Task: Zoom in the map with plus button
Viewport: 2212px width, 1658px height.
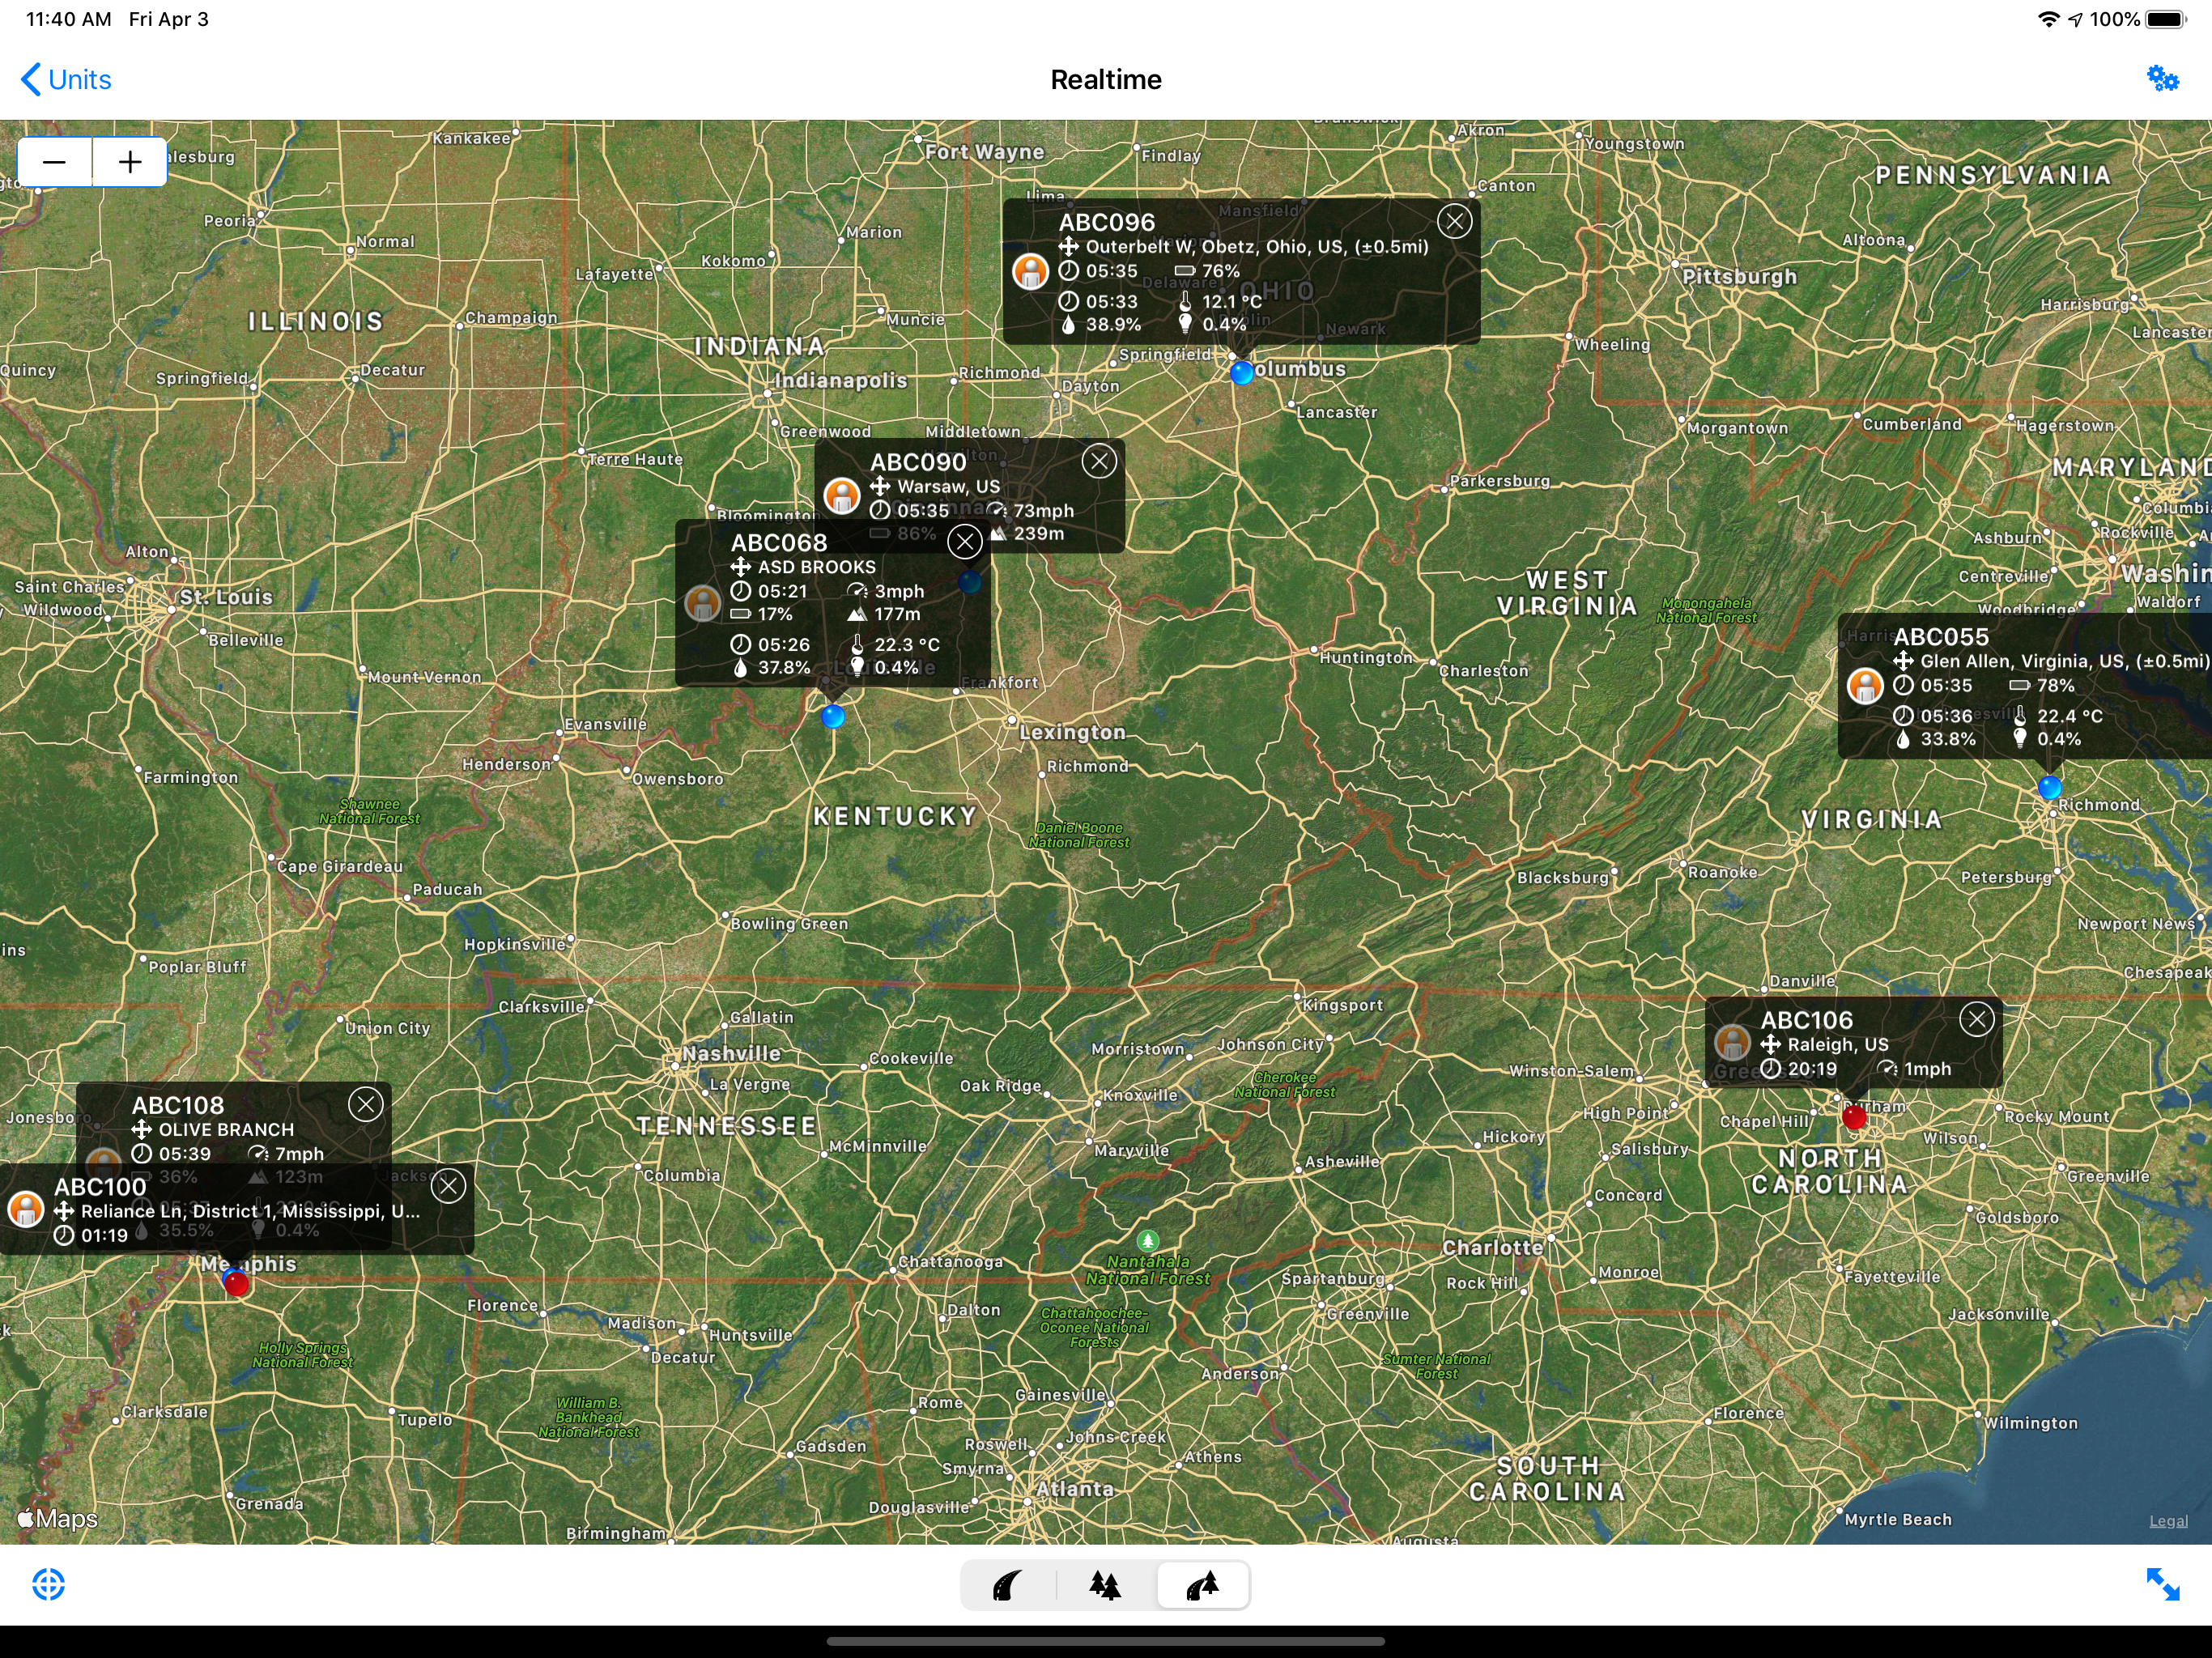Action: (130, 162)
